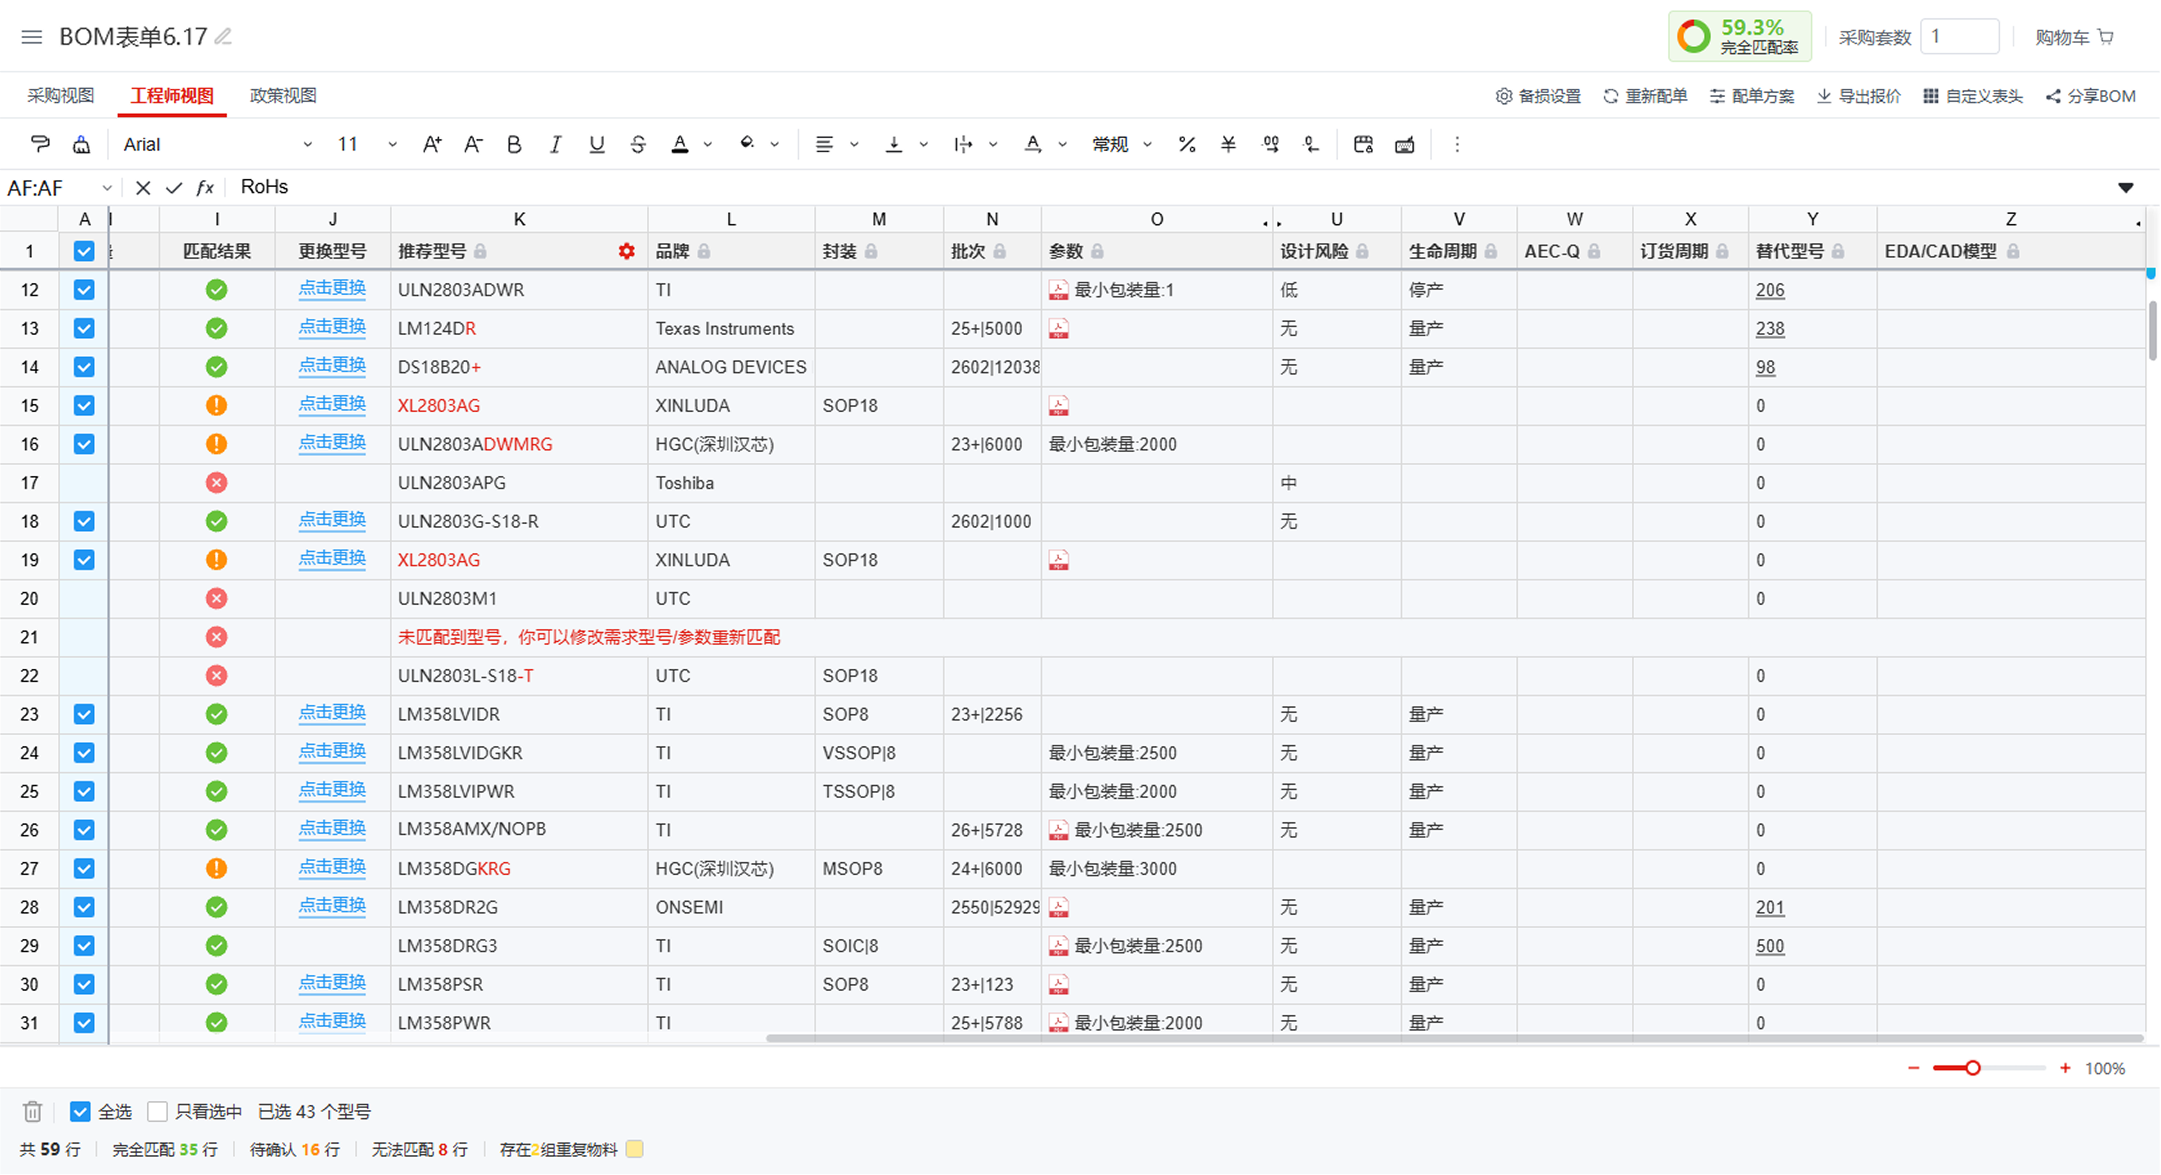Toggle the 全选 checkbox
2161x1175 pixels.
(80, 1111)
